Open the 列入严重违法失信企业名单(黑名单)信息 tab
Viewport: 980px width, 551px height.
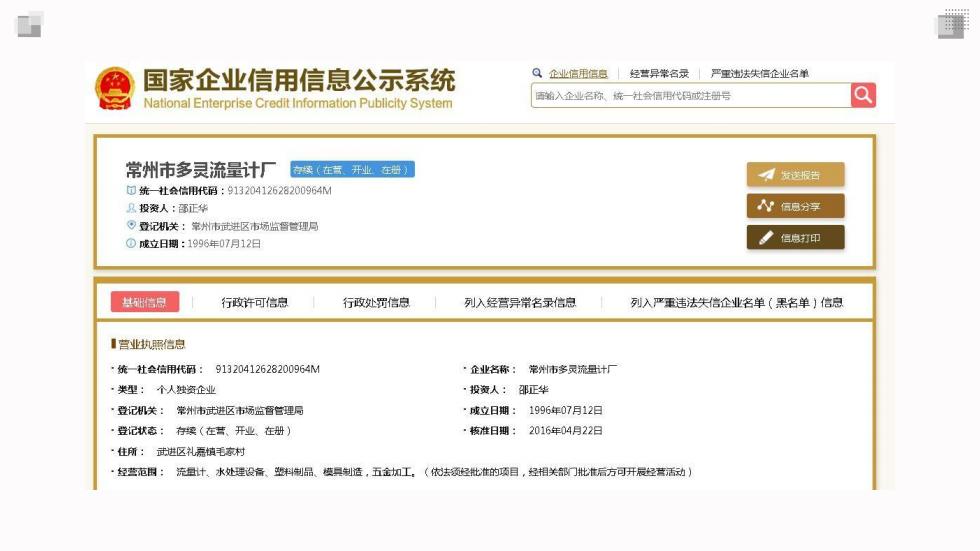737,302
